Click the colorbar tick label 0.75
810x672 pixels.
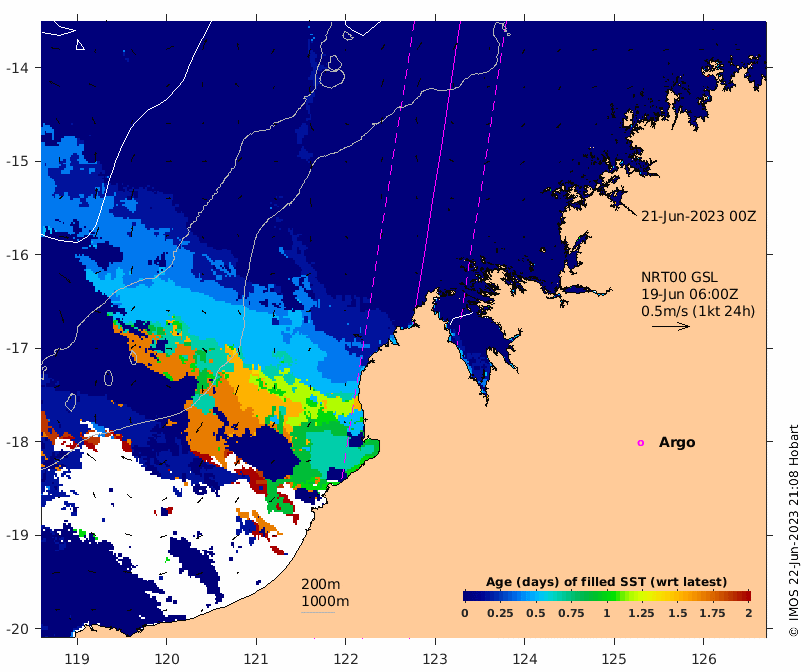571,614
